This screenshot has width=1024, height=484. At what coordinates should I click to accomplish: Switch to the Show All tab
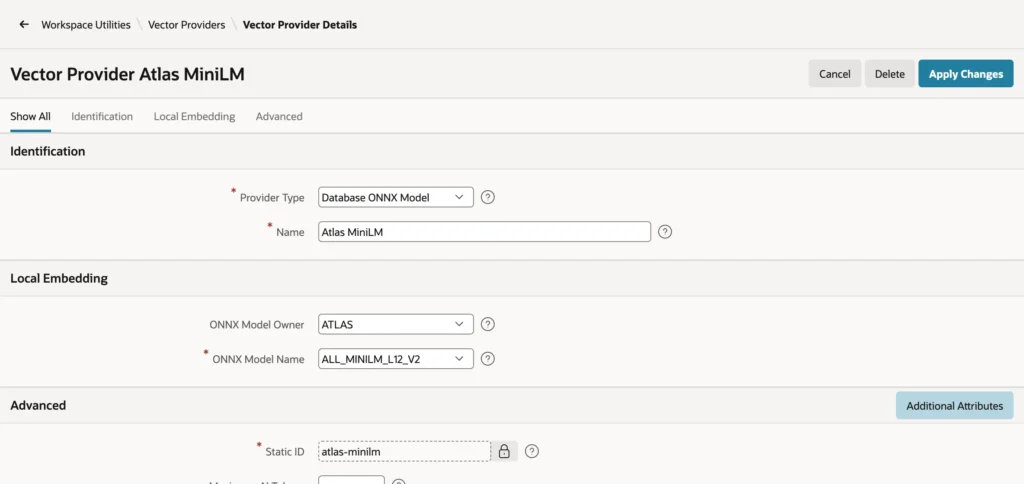pyautogui.click(x=31, y=116)
